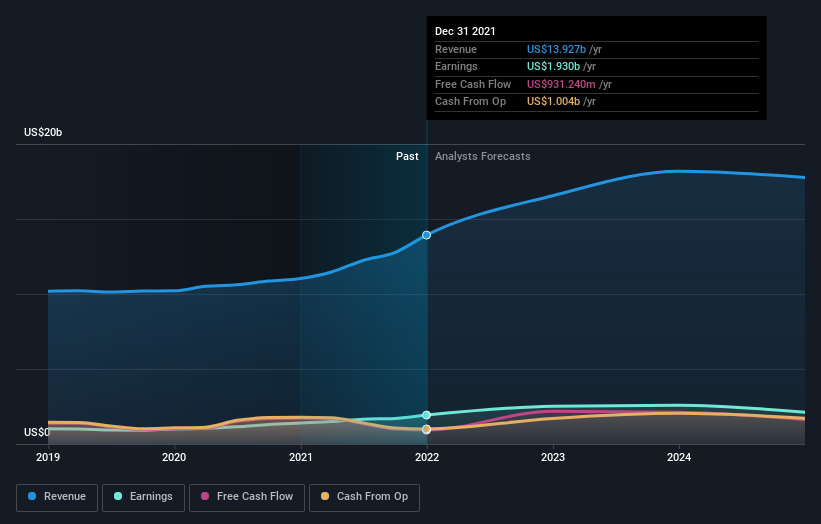
Task: Click the 2023 x-axis label
Action: tap(553, 458)
